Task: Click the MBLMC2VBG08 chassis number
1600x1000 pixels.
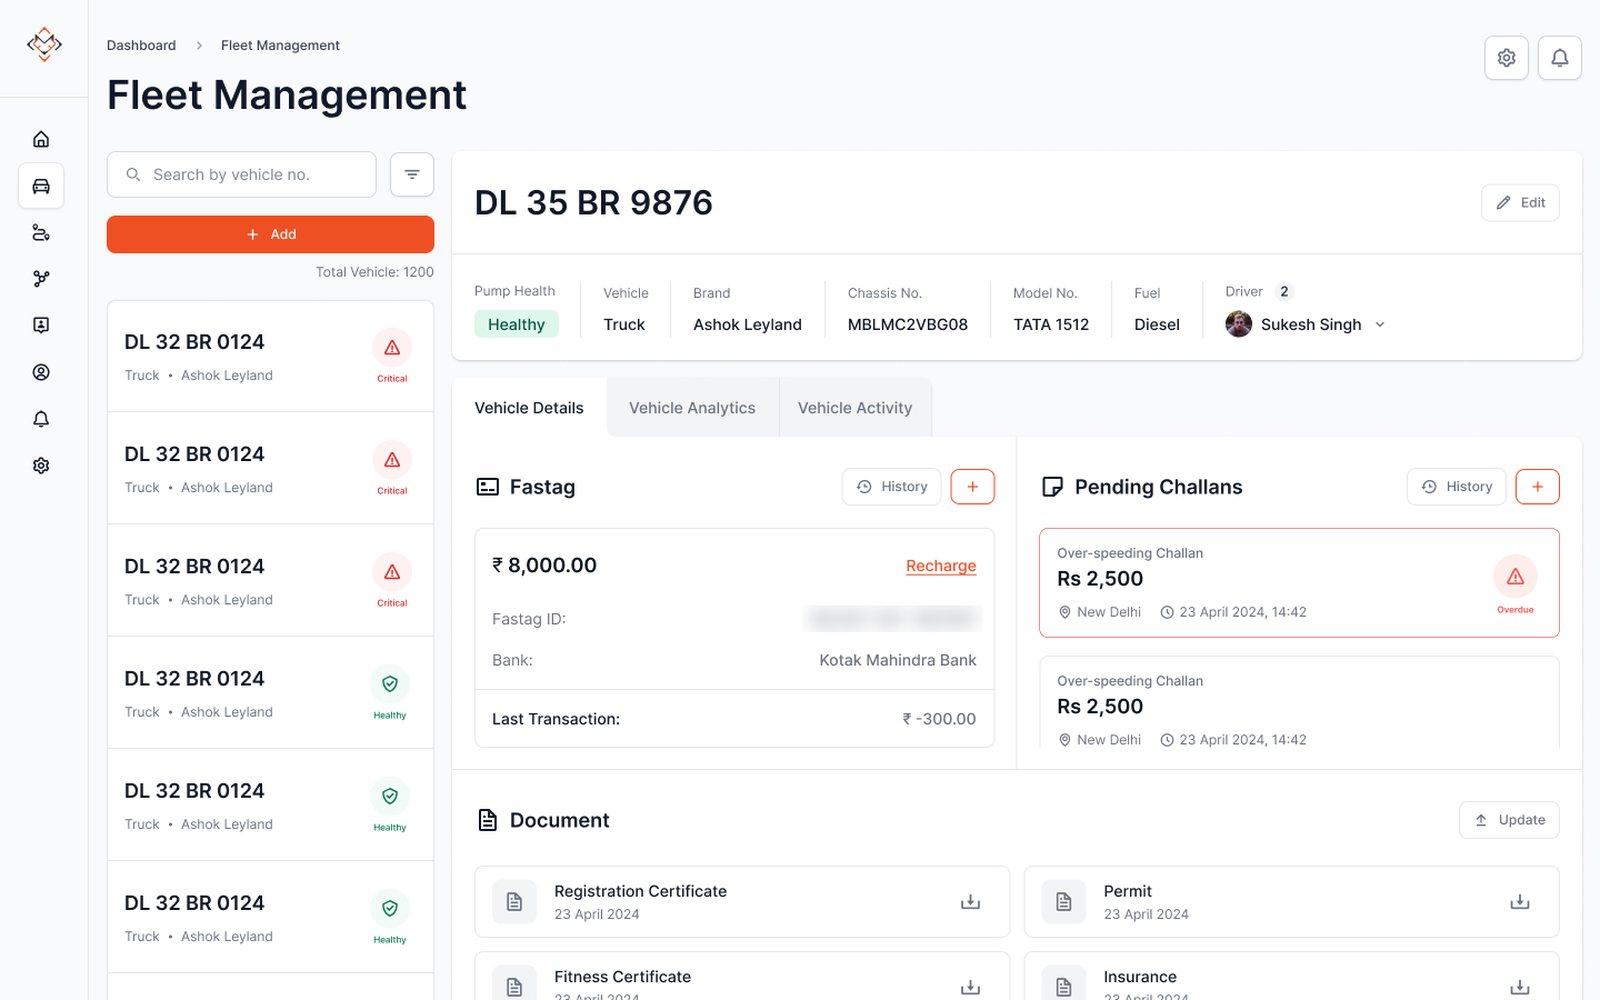Action: tap(908, 325)
